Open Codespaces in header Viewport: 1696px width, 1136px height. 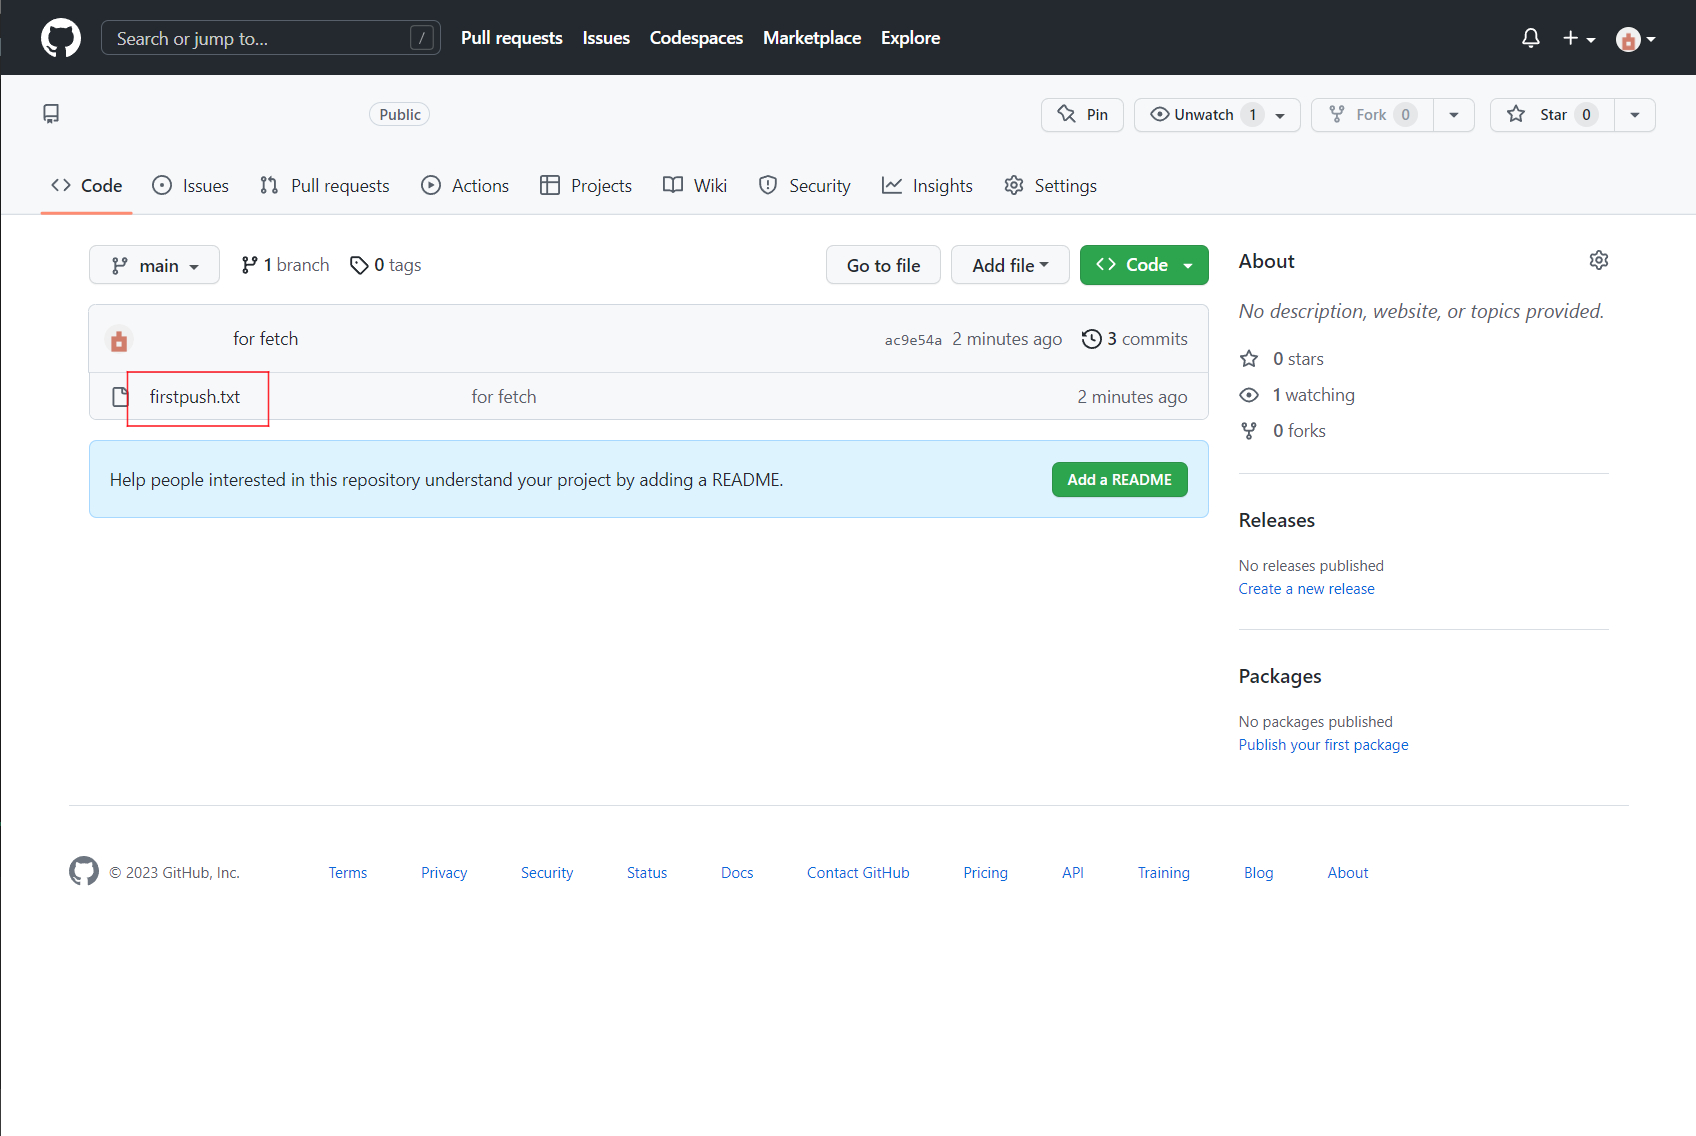(696, 38)
